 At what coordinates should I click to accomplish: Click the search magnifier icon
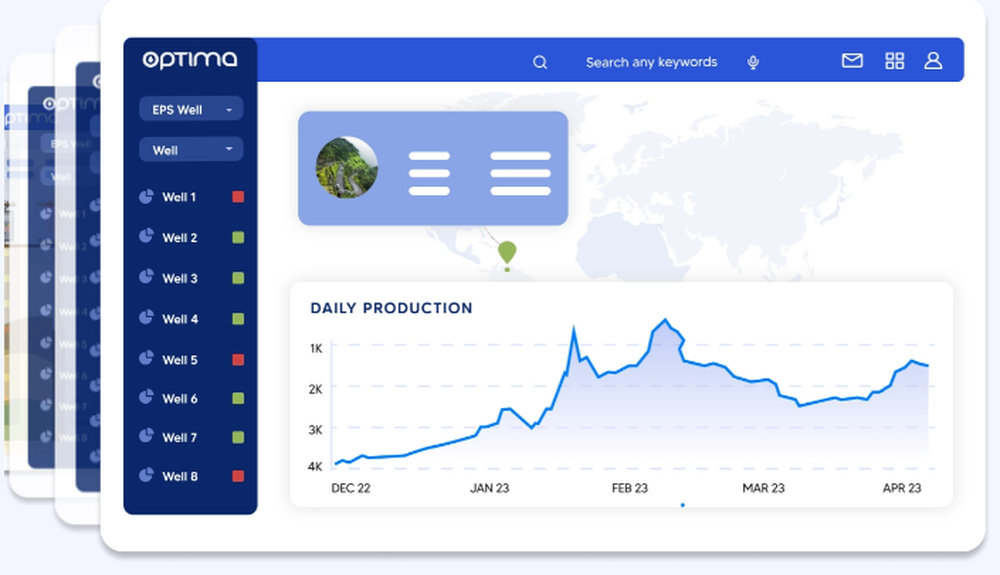(540, 62)
